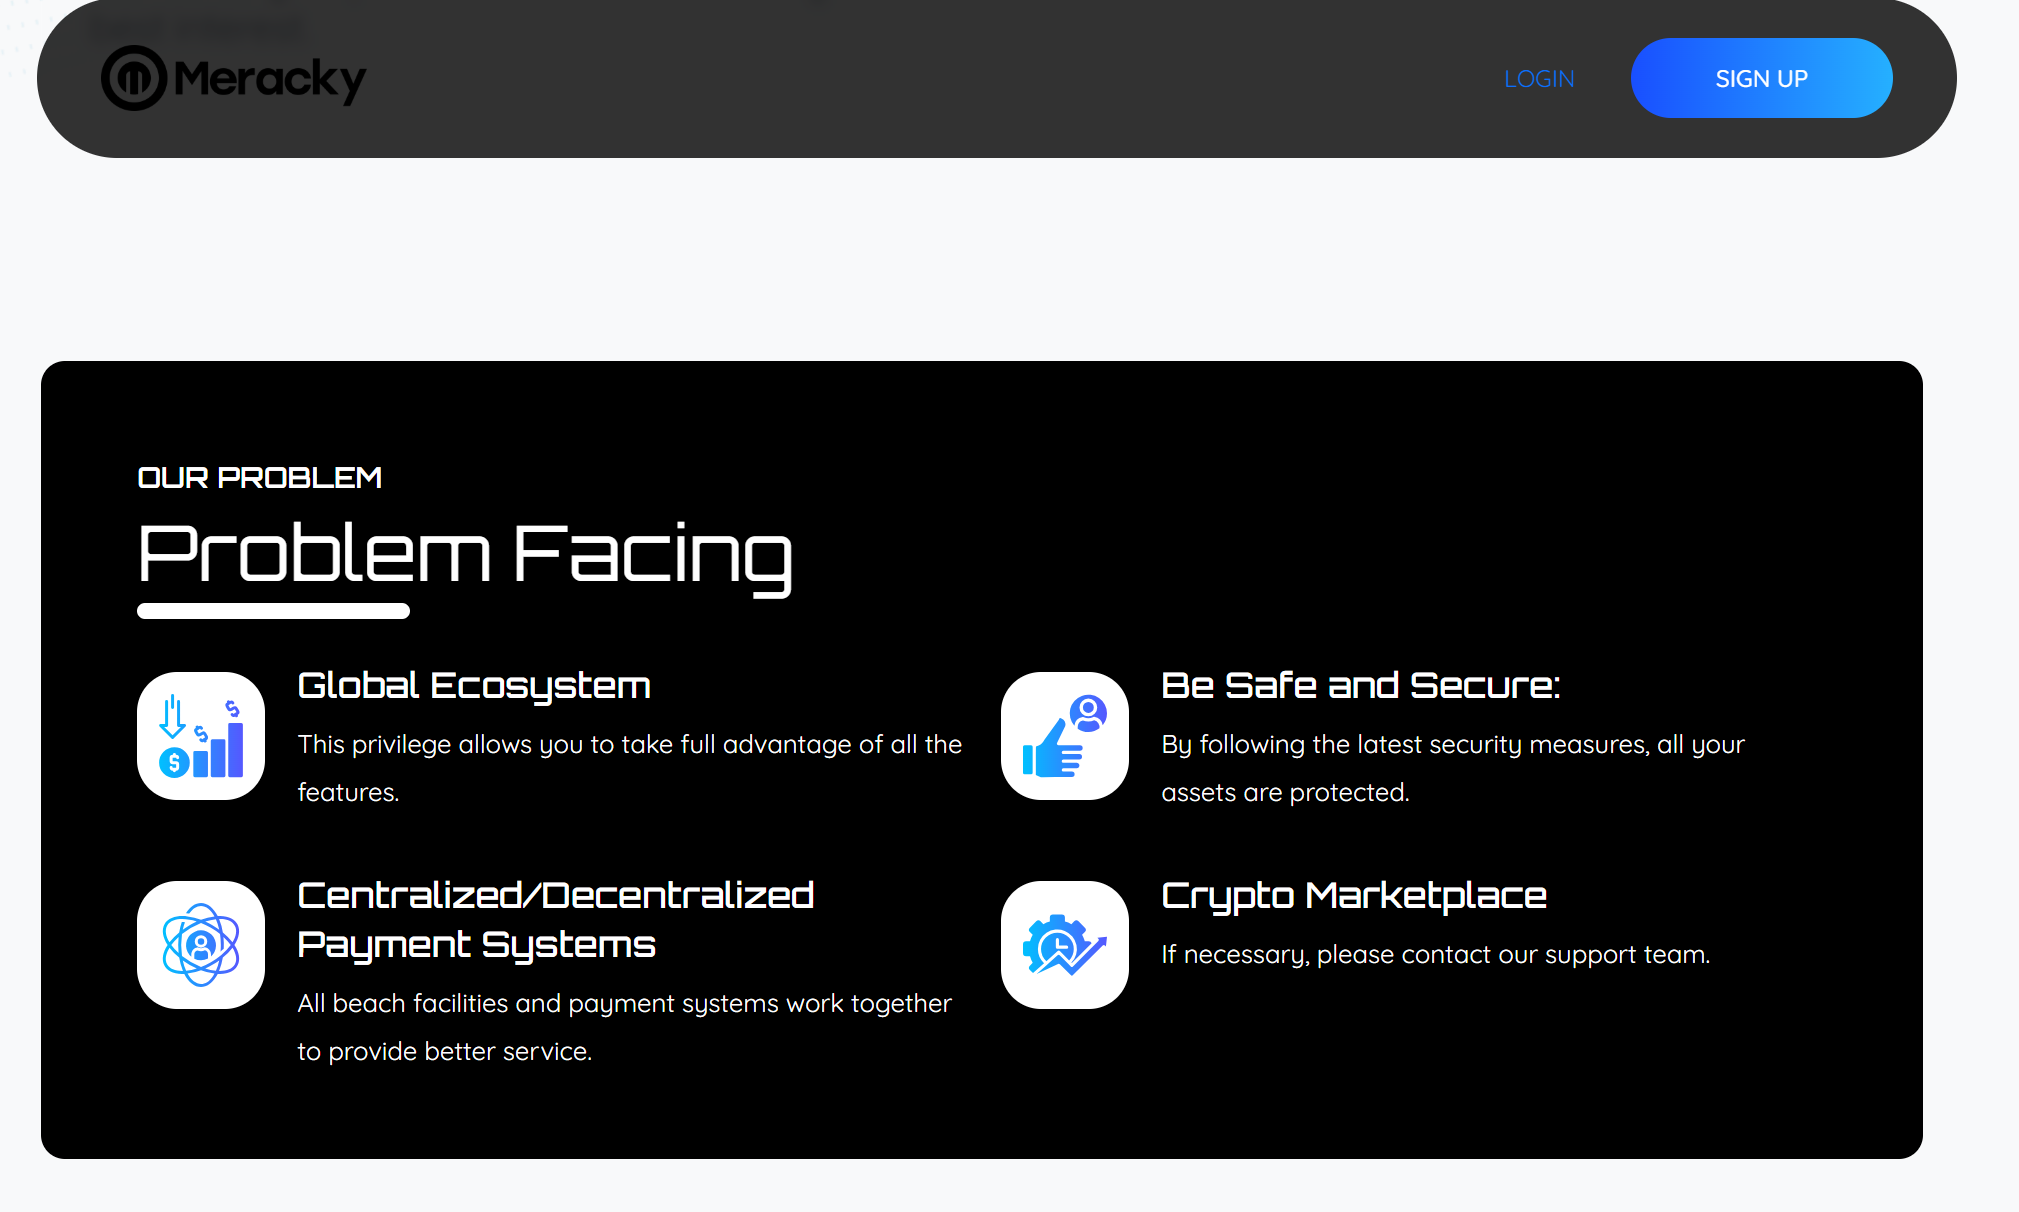Screen dimensions: 2019x1212
Task: Click text 'All beach facilities and payment systems'
Action: point(538,1004)
